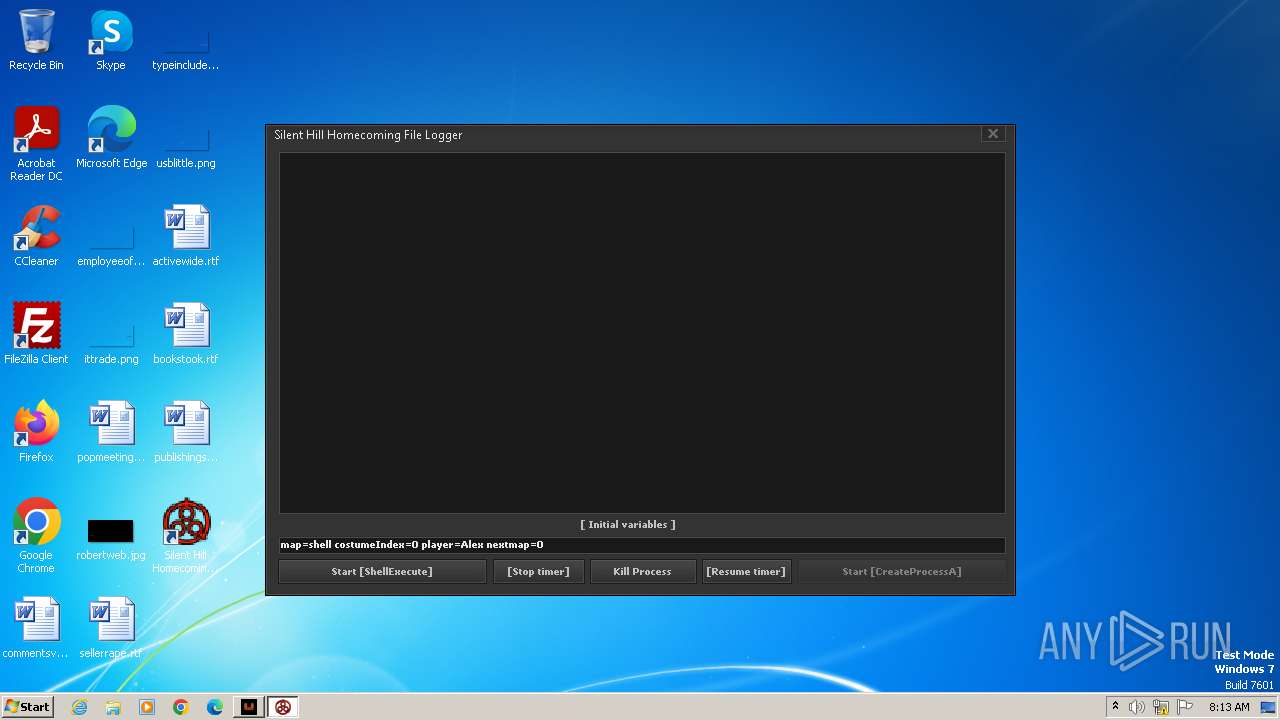
Task: Show hidden system tray icons
Action: [1115, 706]
